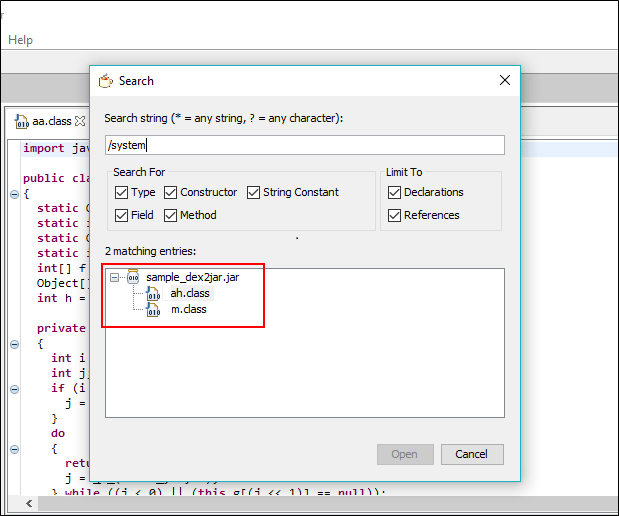
Task: Click the search string input field
Action: pyautogui.click(x=304, y=145)
